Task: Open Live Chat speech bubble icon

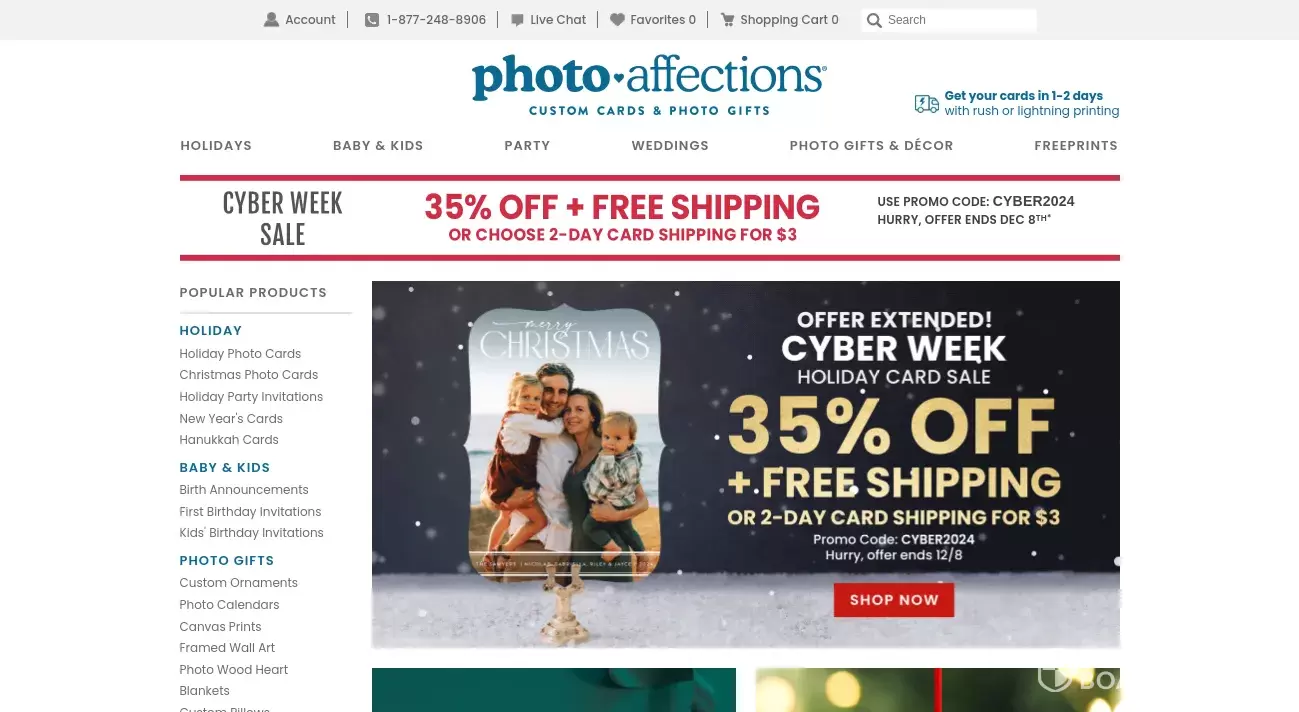Action: (x=517, y=20)
